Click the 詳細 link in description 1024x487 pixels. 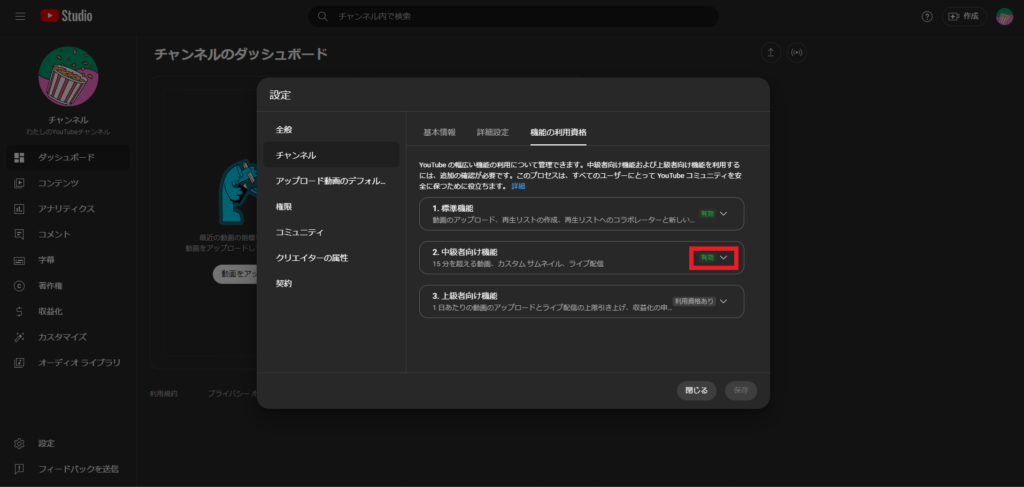518,187
